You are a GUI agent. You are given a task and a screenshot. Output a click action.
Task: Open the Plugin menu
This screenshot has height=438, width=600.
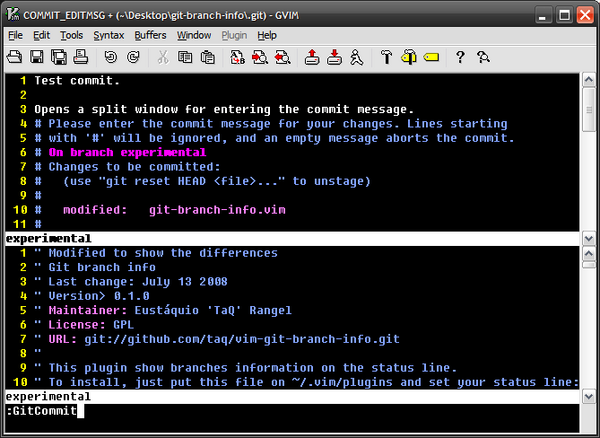[x=234, y=36]
